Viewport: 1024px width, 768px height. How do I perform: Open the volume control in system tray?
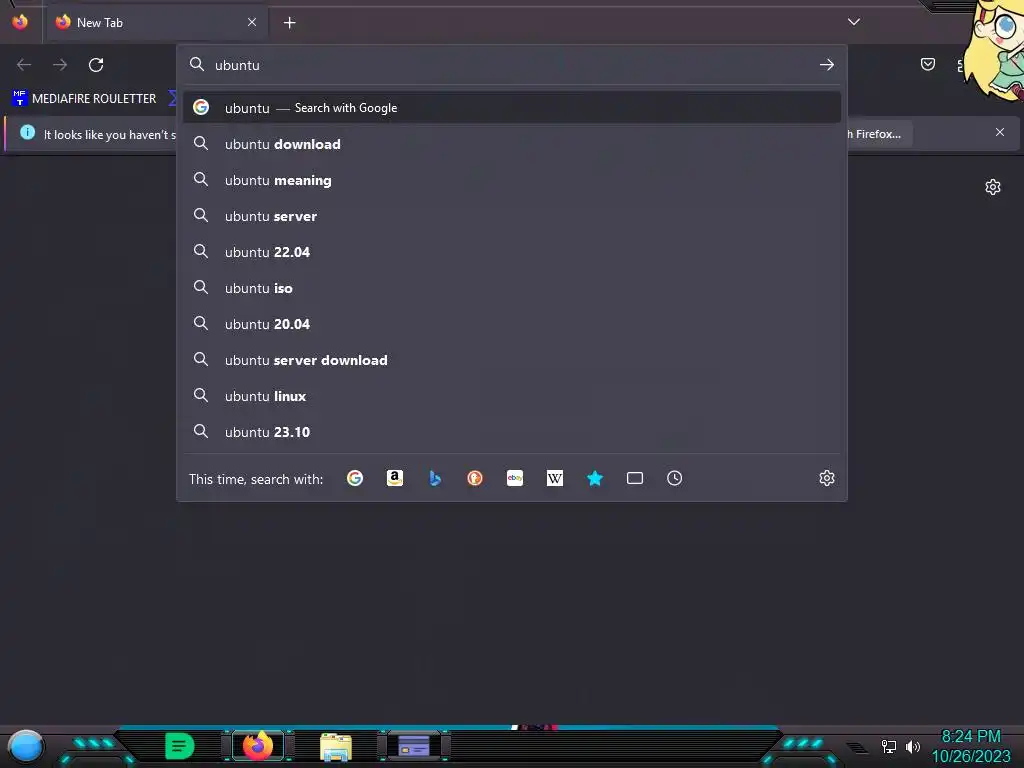tap(913, 746)
